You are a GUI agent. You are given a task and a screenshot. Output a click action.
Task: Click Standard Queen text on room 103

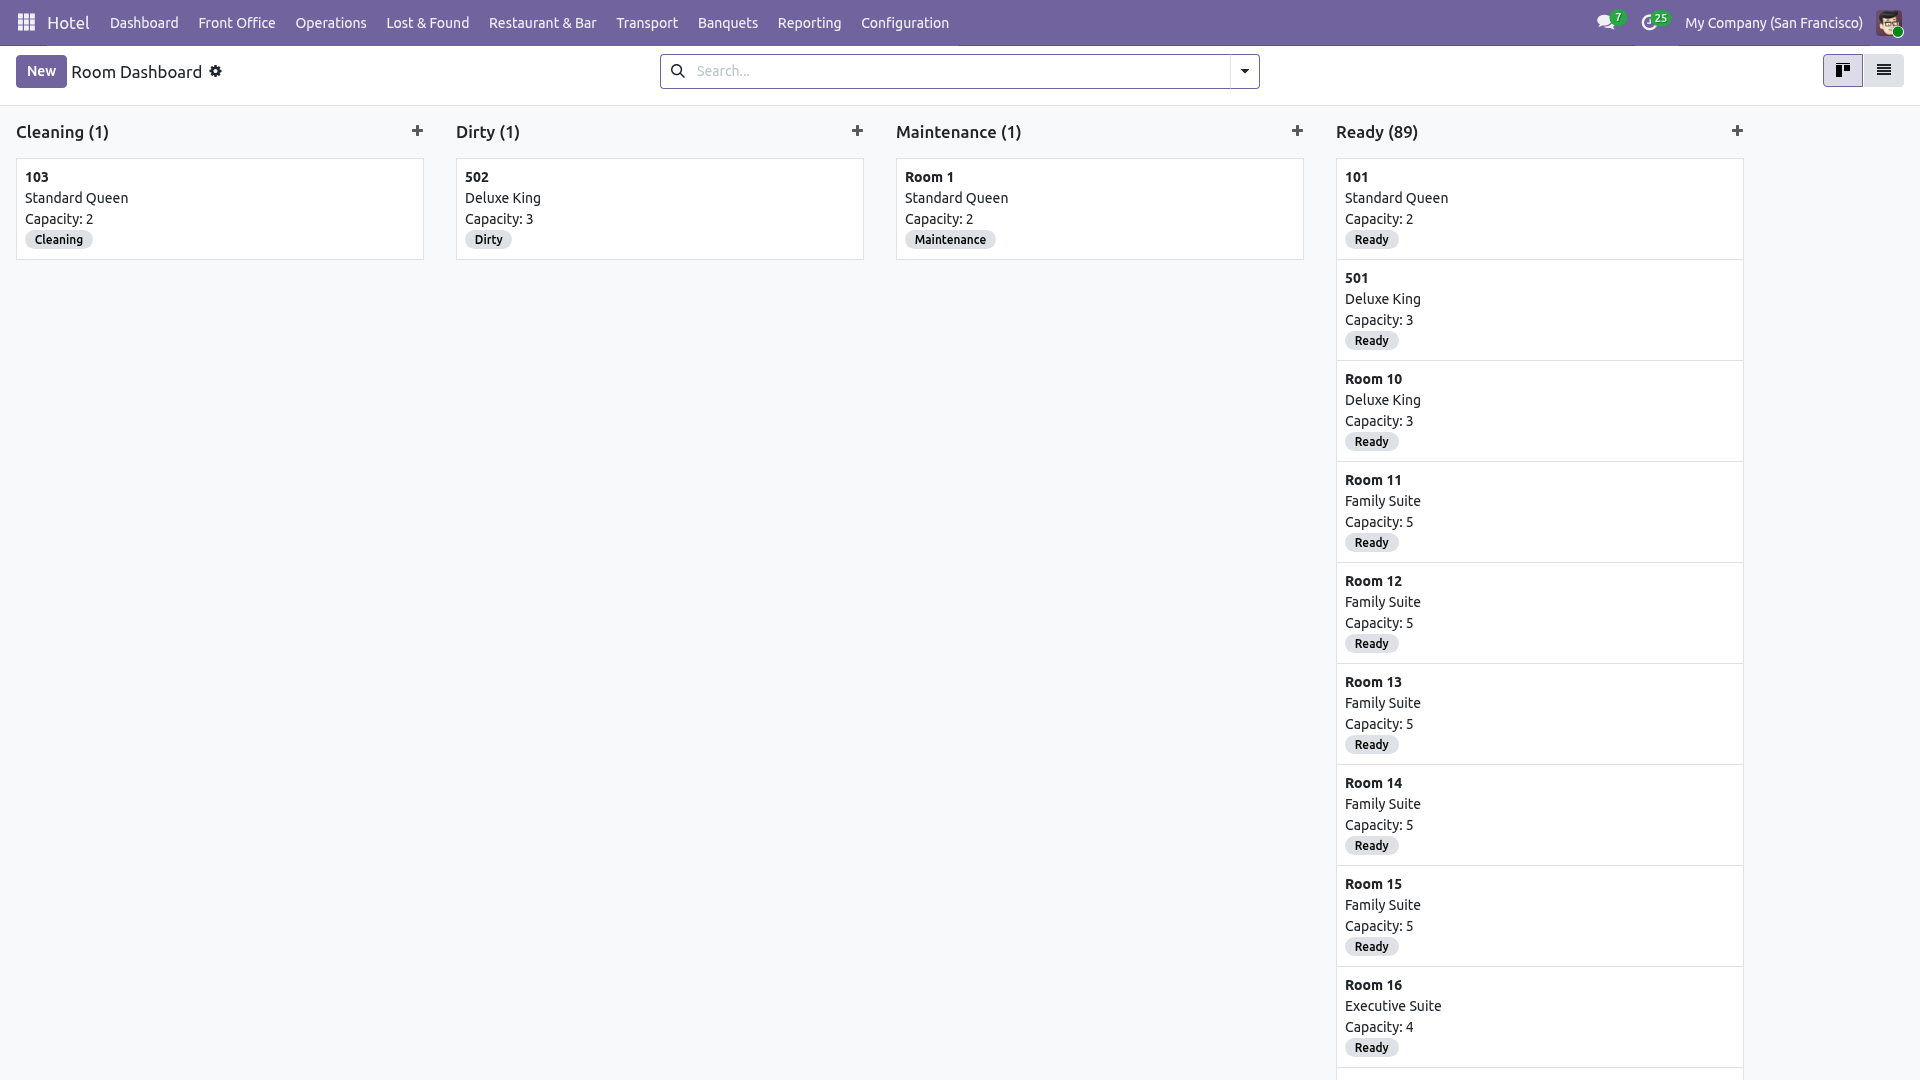[77, 198]
